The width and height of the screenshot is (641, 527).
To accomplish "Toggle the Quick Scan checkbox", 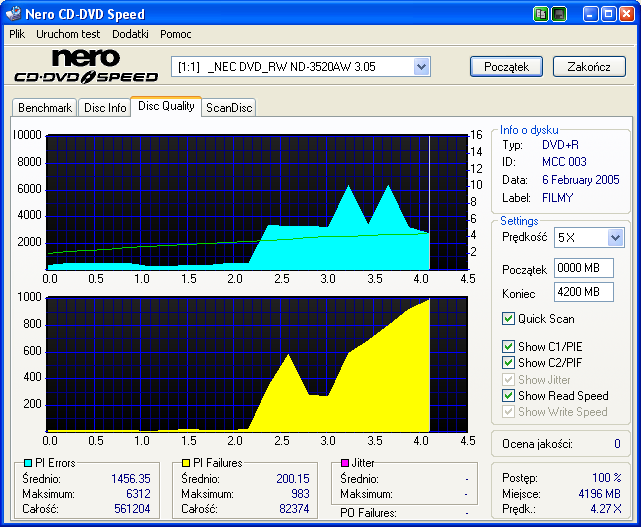I will tap(508, 318).
